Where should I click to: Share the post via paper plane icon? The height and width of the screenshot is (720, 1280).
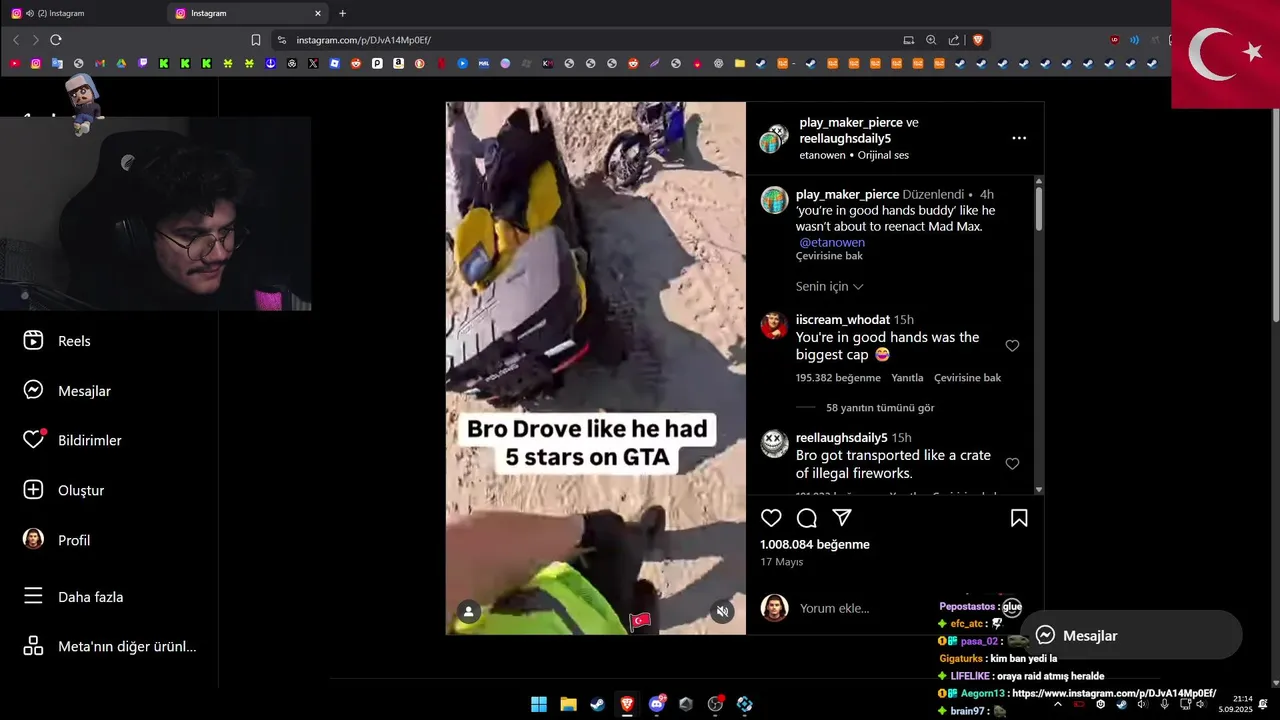click(842, 518)
